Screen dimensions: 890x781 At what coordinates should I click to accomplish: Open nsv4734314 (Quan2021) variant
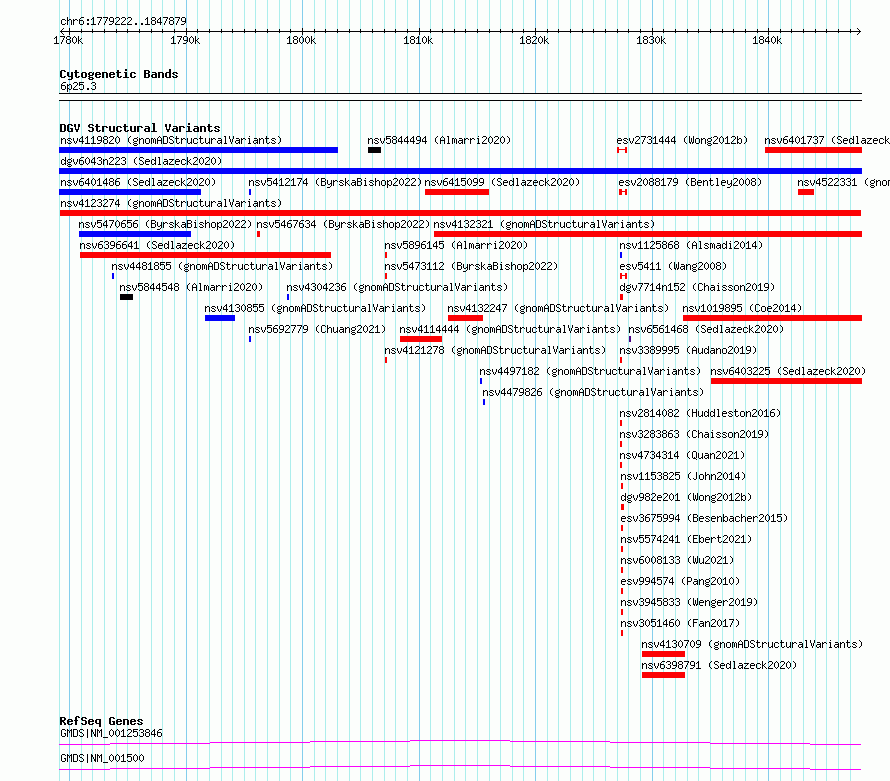pyautogui.click(x=682, y=455)
